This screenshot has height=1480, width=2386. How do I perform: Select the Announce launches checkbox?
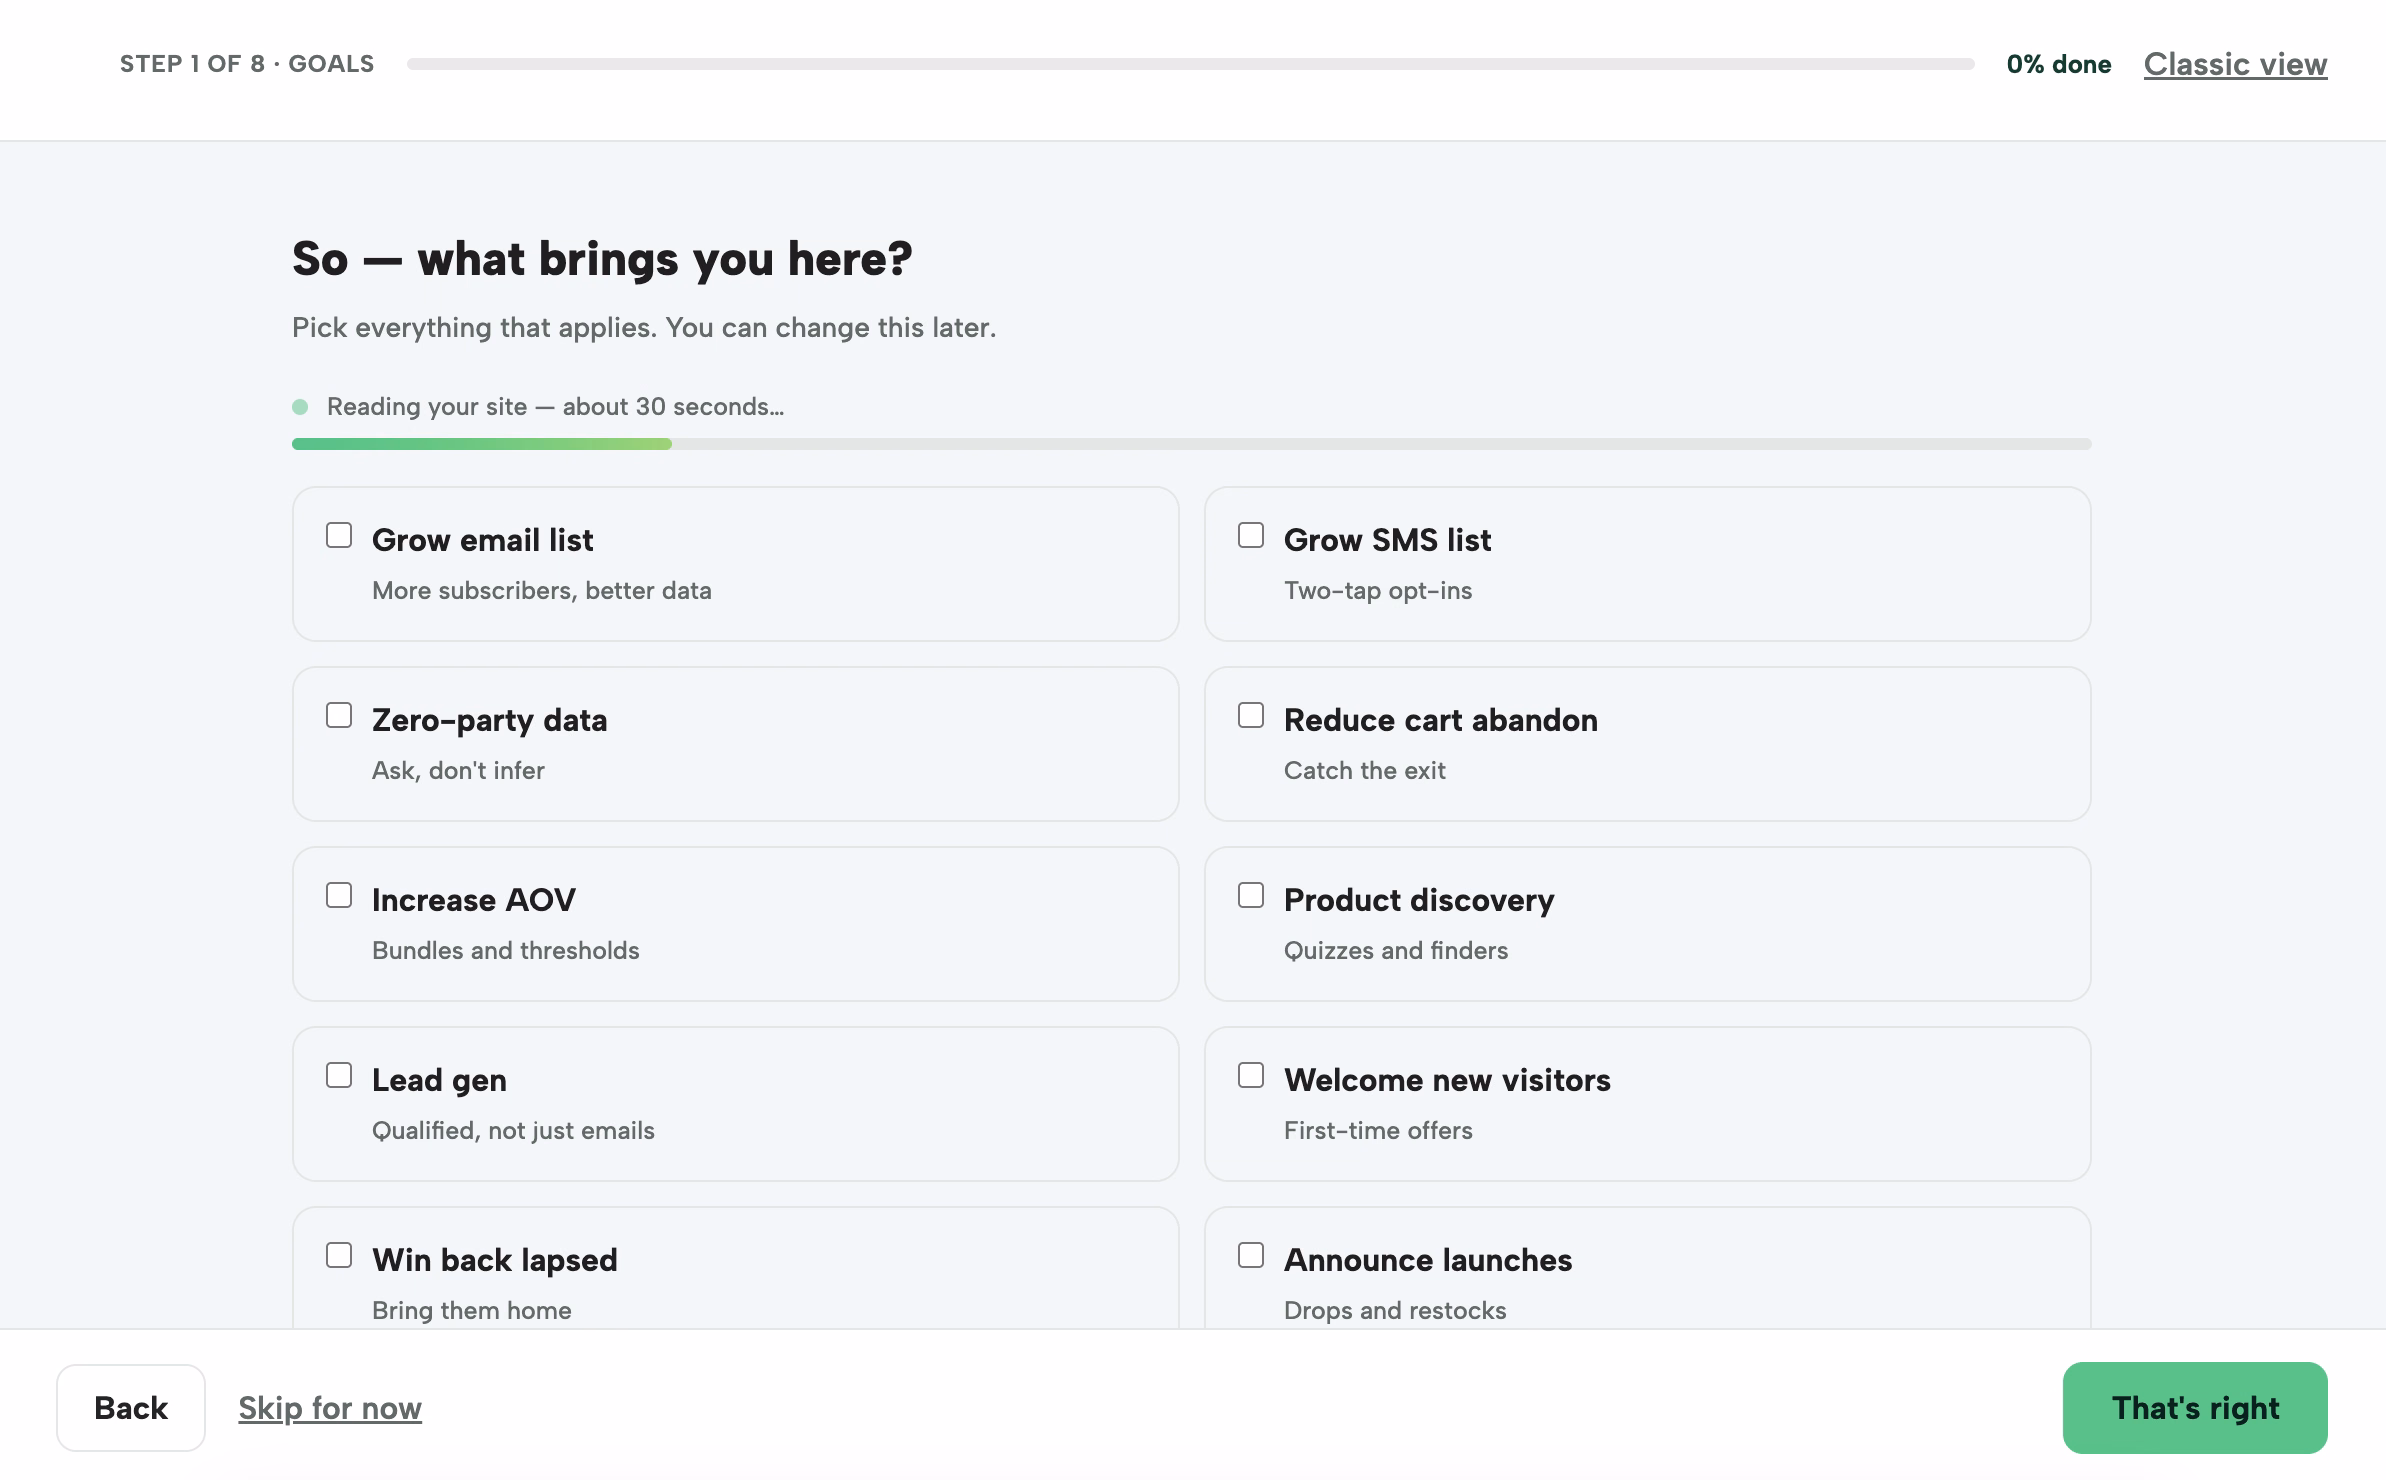point(1251,1256)
